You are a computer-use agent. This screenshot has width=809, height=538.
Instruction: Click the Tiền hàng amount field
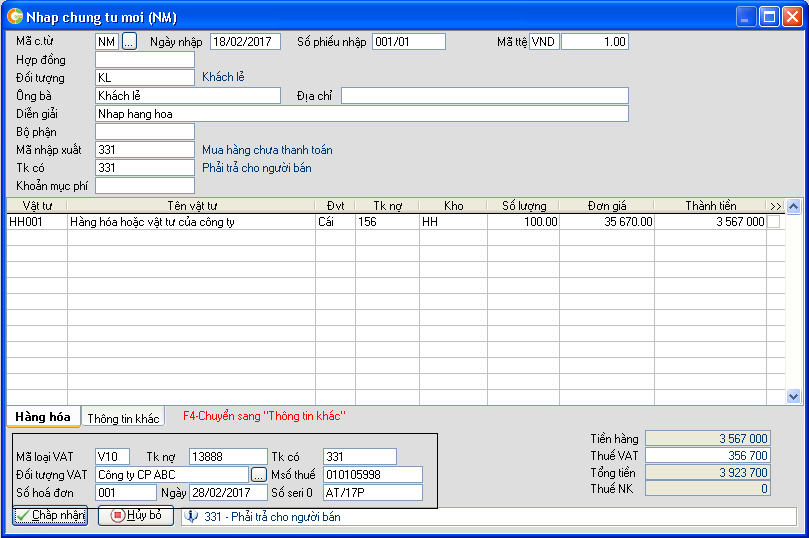pyautogui.click(x=708, y=438)
